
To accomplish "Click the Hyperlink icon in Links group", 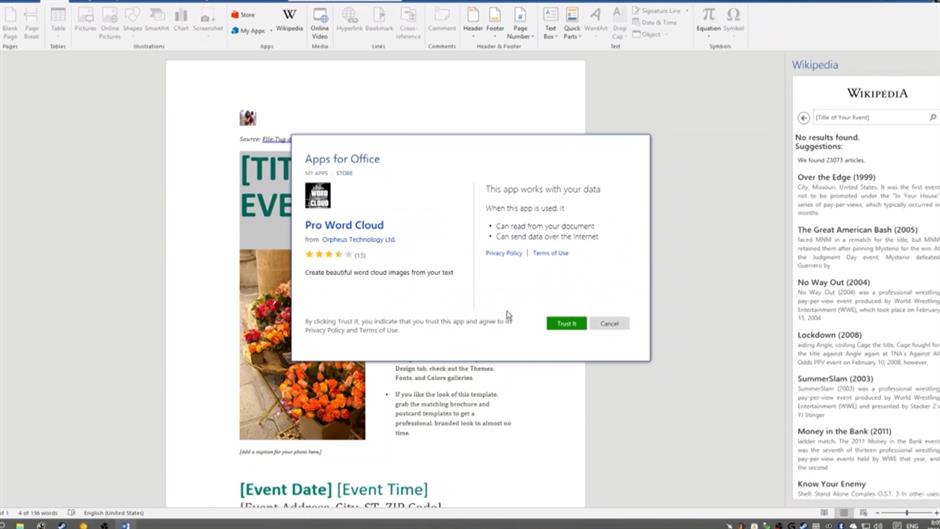I will (x=349, y=19).
